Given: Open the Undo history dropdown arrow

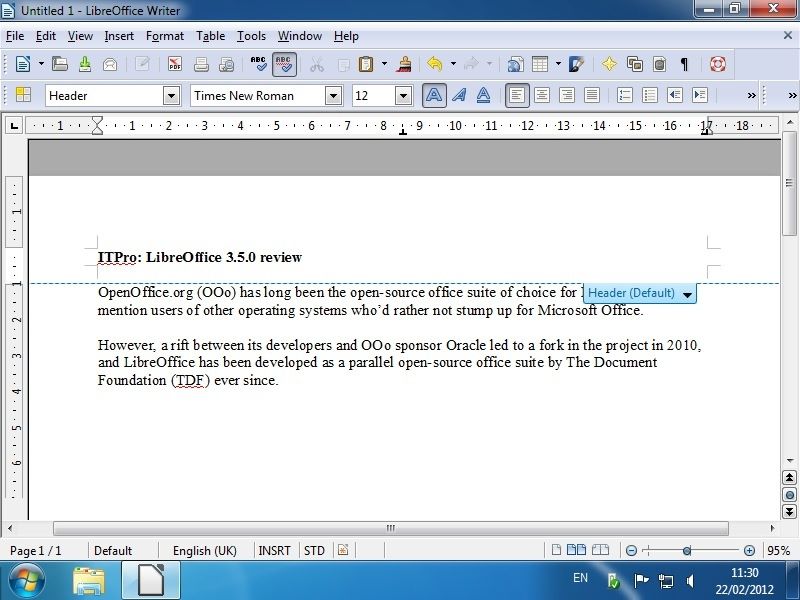Looking at the screenshot, I should (453, 64).
